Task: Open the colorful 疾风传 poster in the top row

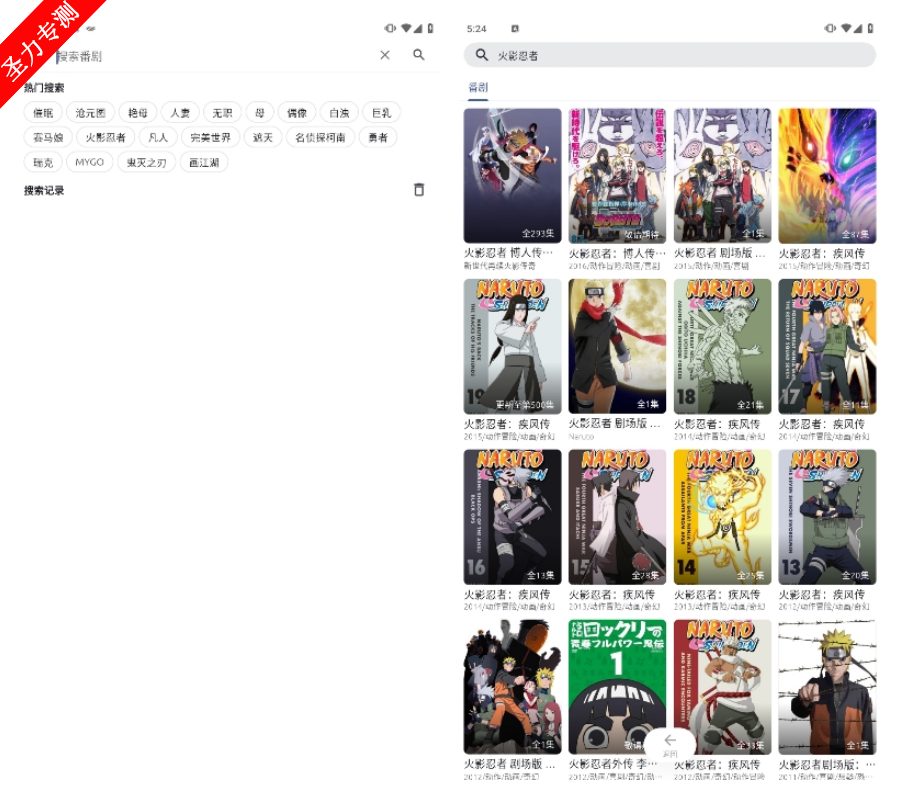Action: (827, 176)
